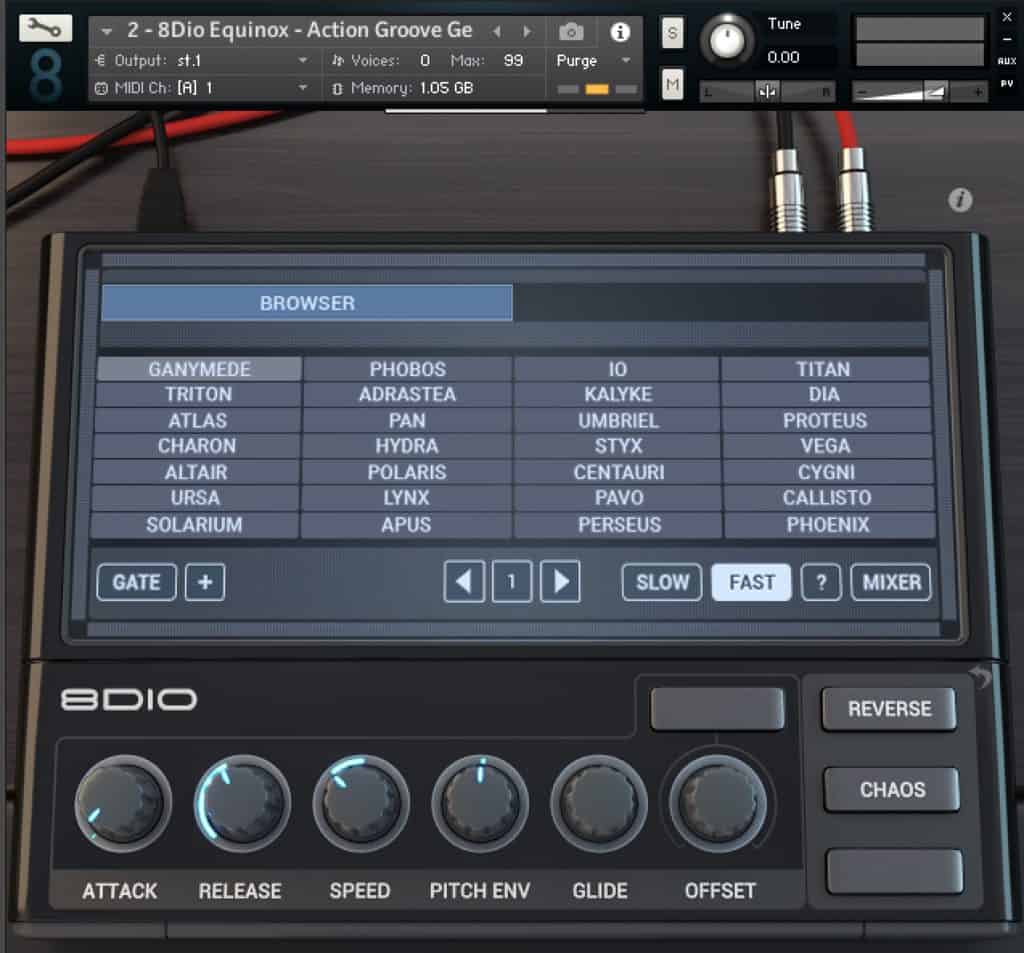Choose the PROTEUS preset

pyautogui.click(x=825, y=421)
